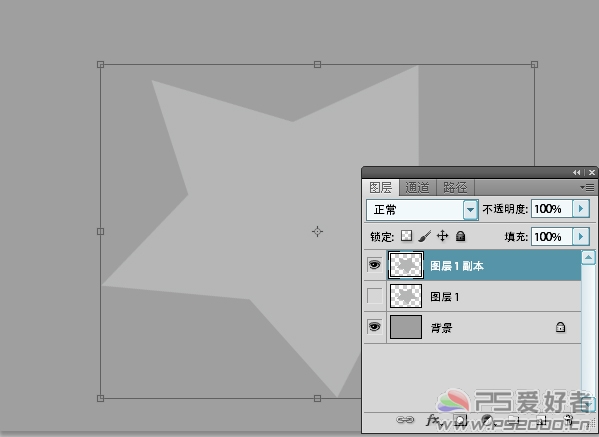The height and width of the screenshot is (437, 599).
Task: Hide the 背景 layer
Action: pos(374,327)
